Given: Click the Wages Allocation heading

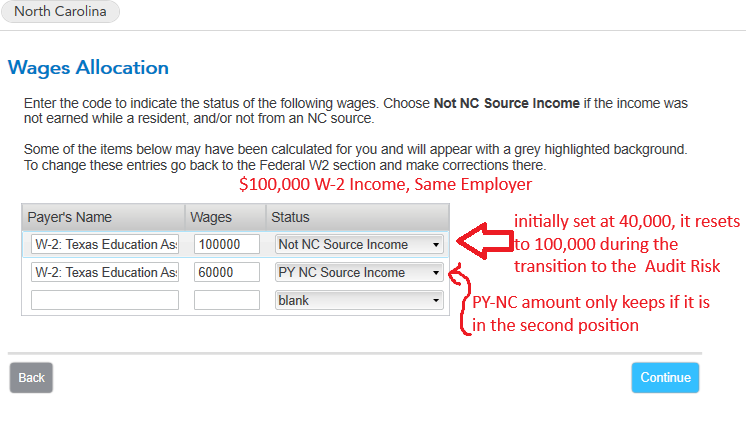Looking at the screenshot, I should coord(88,68).
